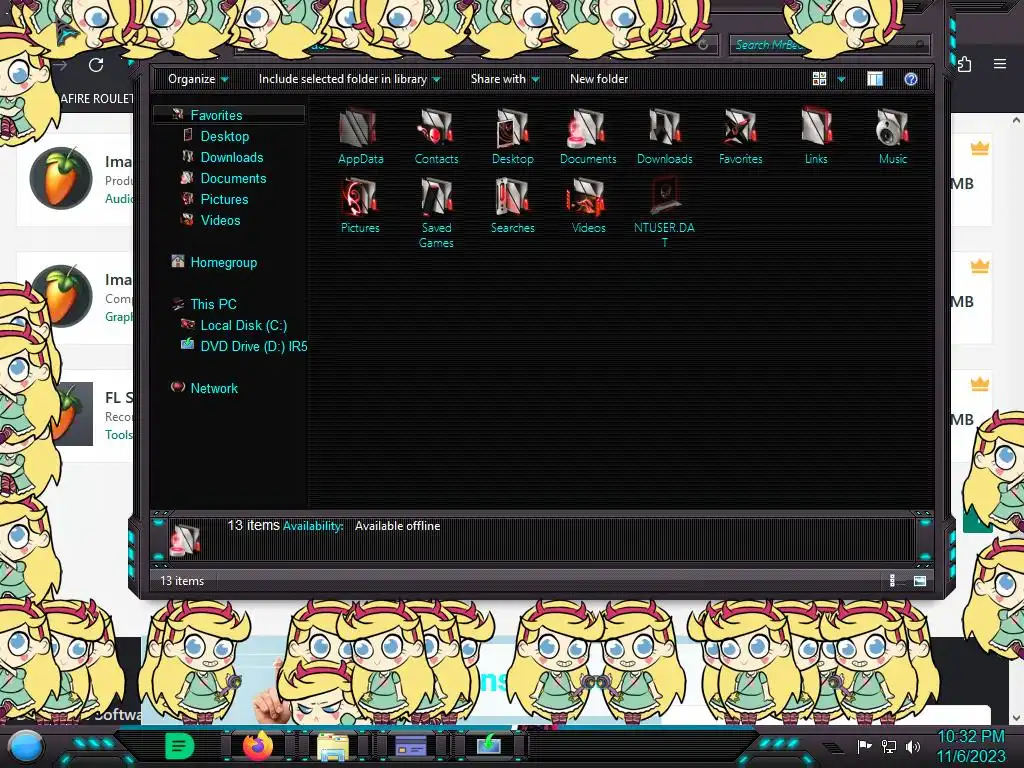This screenshot has height=768, width=1024.
Task: Open File Explorer from the taskbar
Action: click(x=332, y=746)
